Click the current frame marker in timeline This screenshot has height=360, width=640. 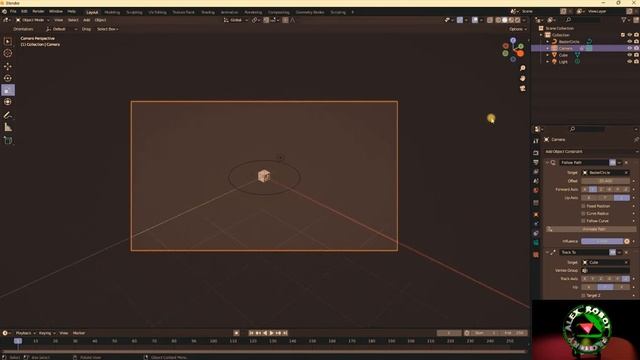(x=18, y=341)
